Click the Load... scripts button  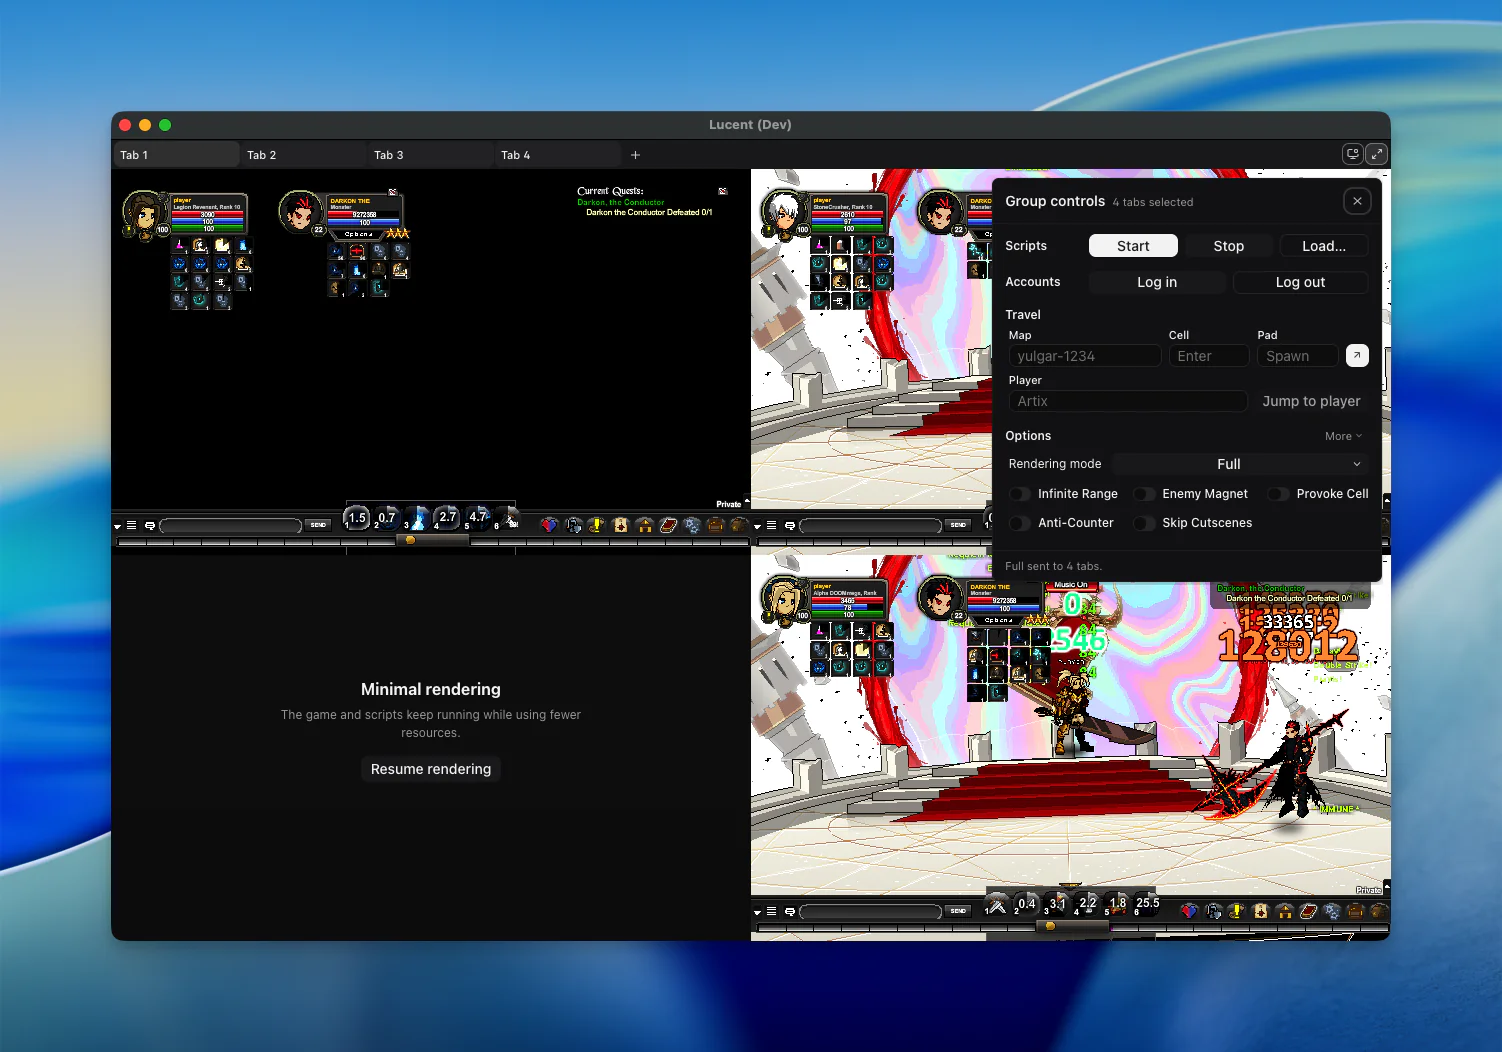[x=1324, y=246]
